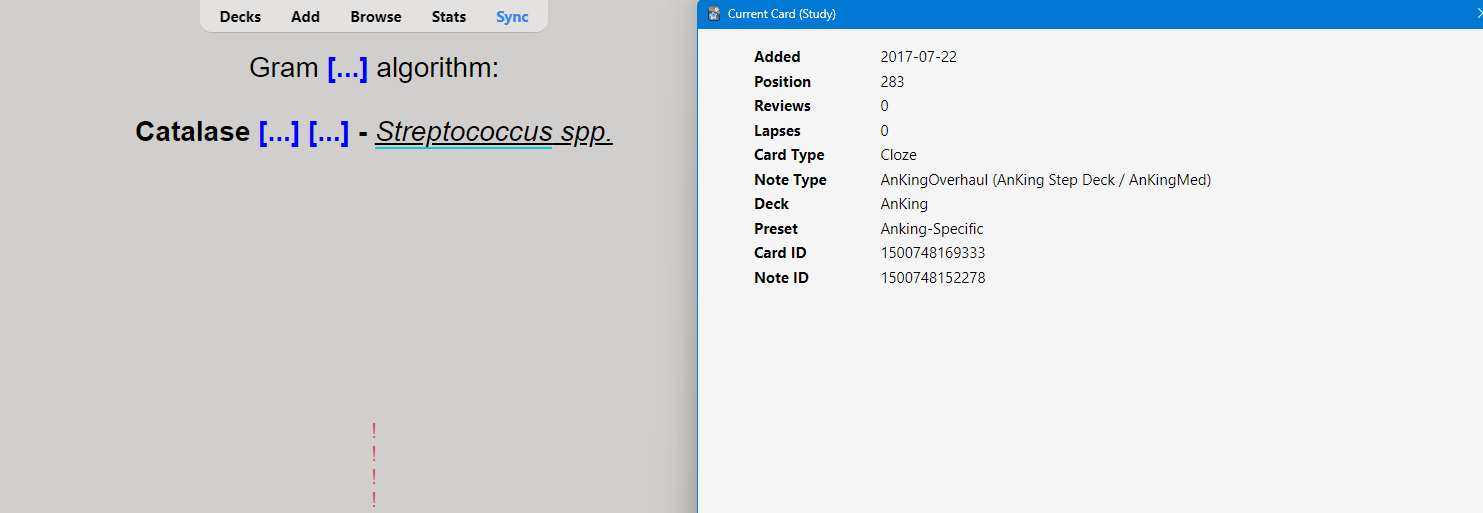The width and height of the screenshot is (1483, 513).
Task: Click the Current Card window icon
Action: coord(714,14)
